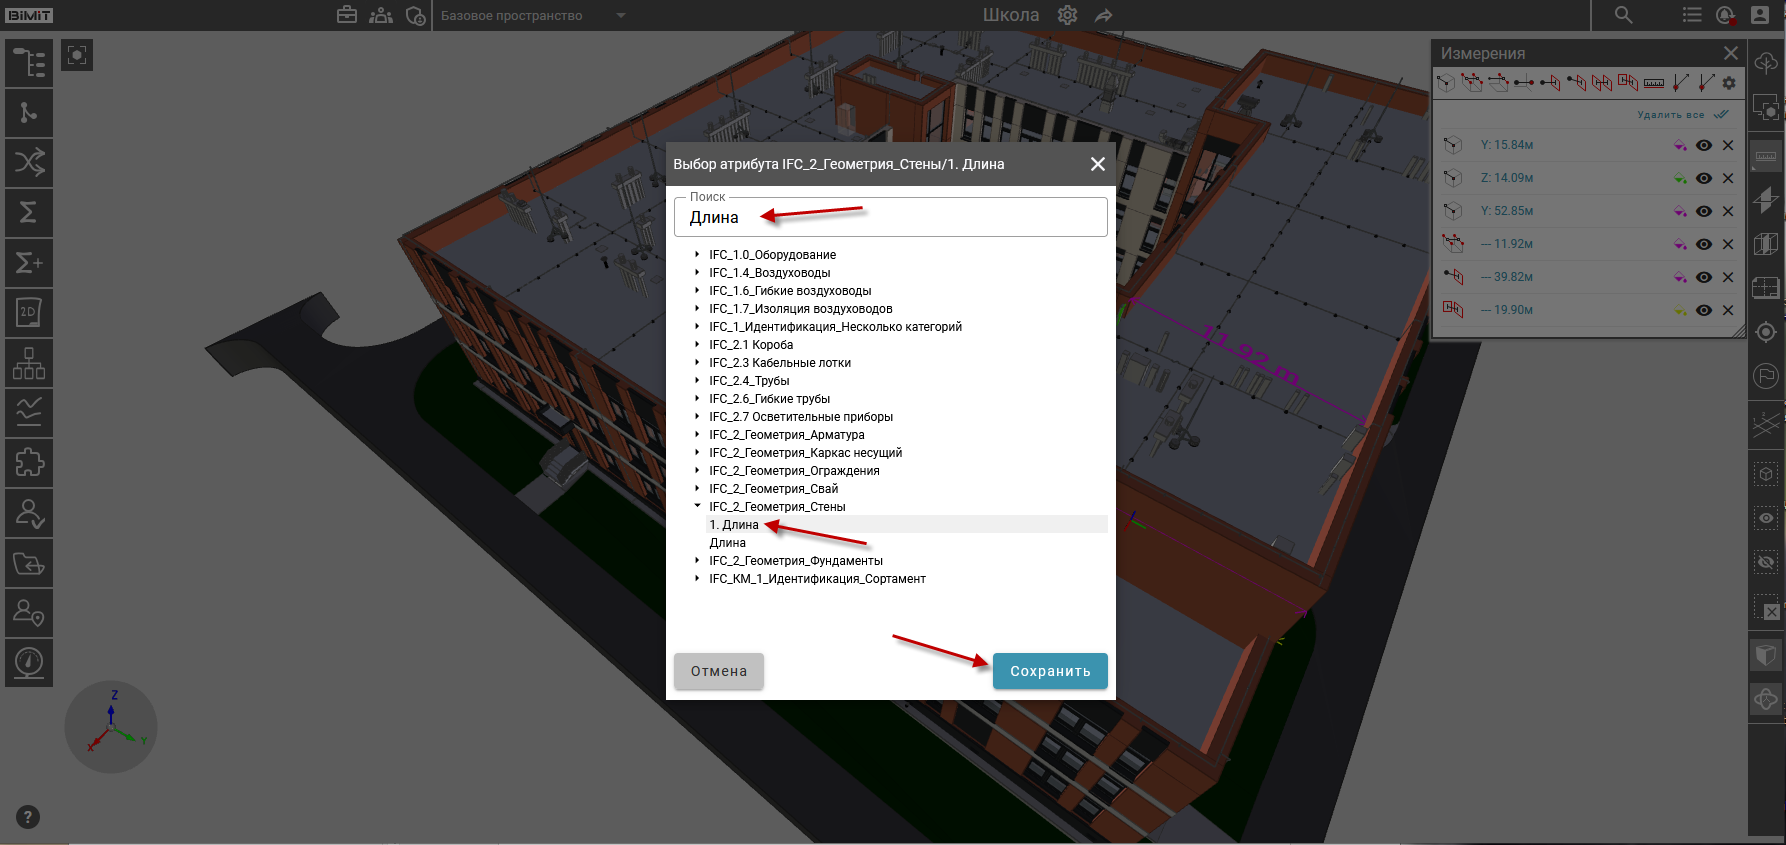Click the search magnifier in top bar
The height and width of the screenshot is (845, 1786).
[x=1623, y=15]
